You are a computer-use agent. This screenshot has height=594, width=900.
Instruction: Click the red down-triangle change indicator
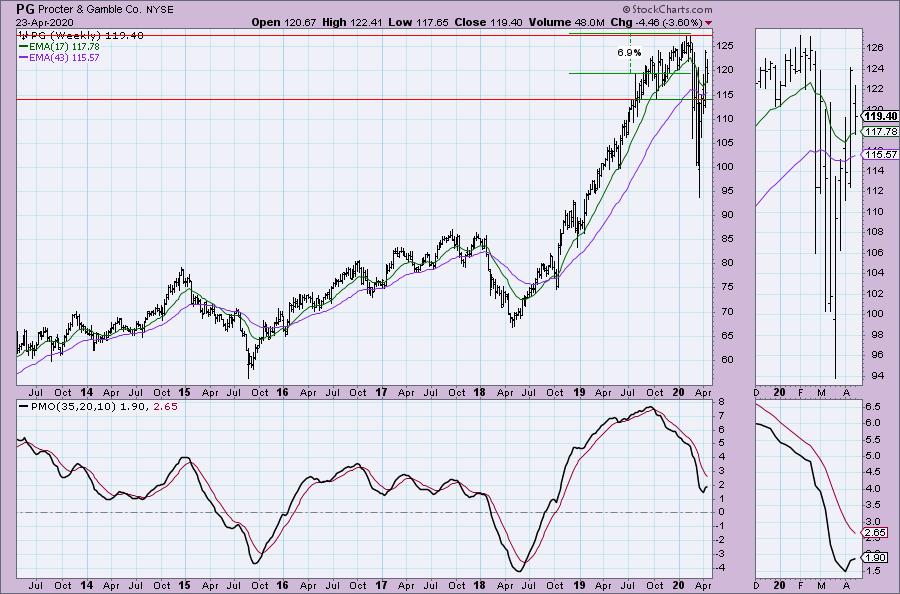[x=709, y=23]
